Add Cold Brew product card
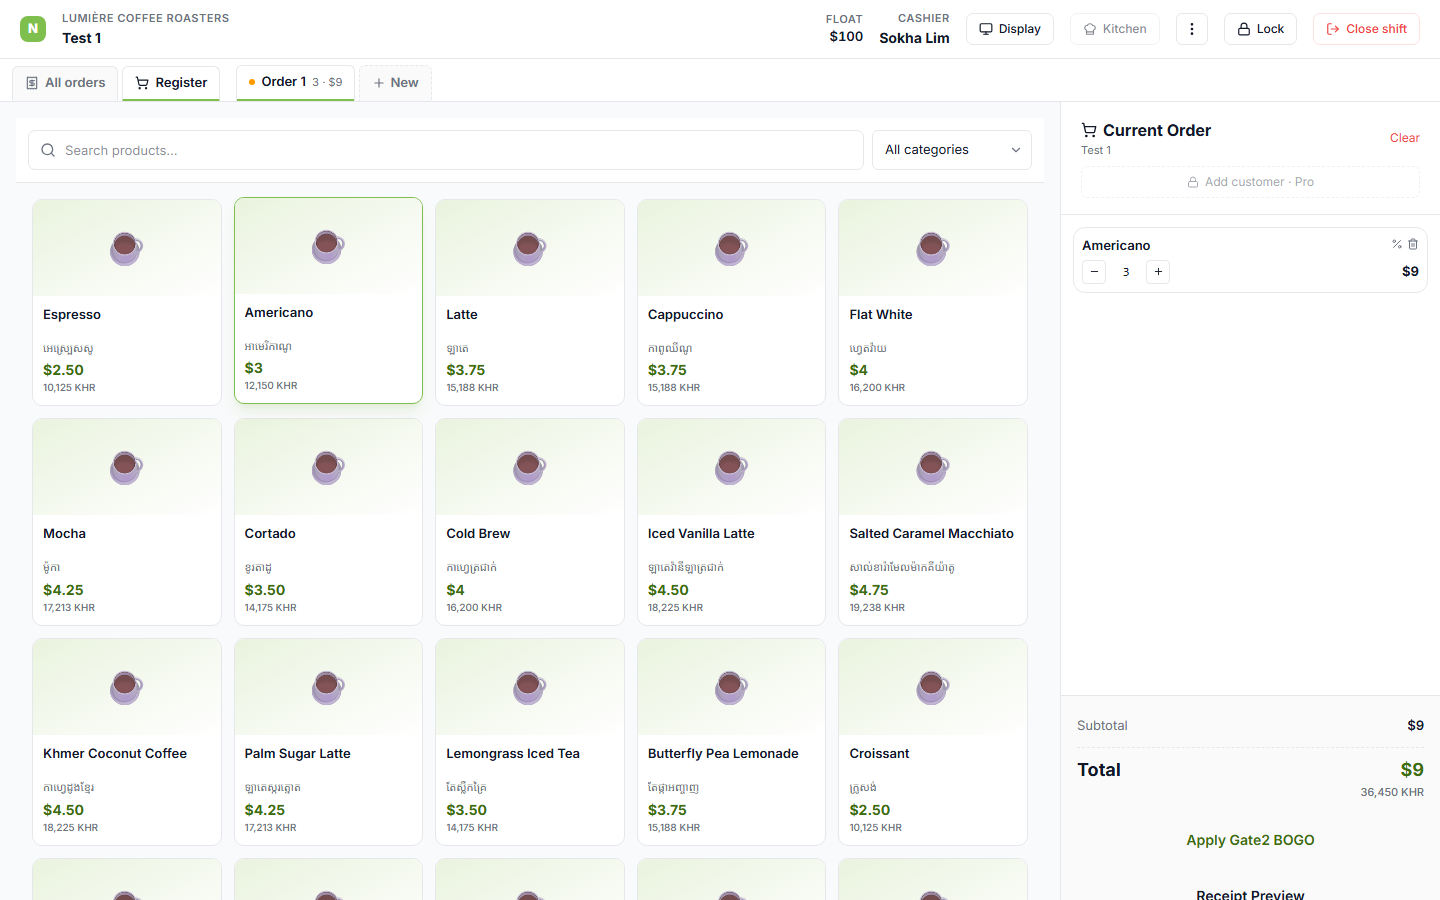This screenshot has height=900, width=1440. pos(530,522)
